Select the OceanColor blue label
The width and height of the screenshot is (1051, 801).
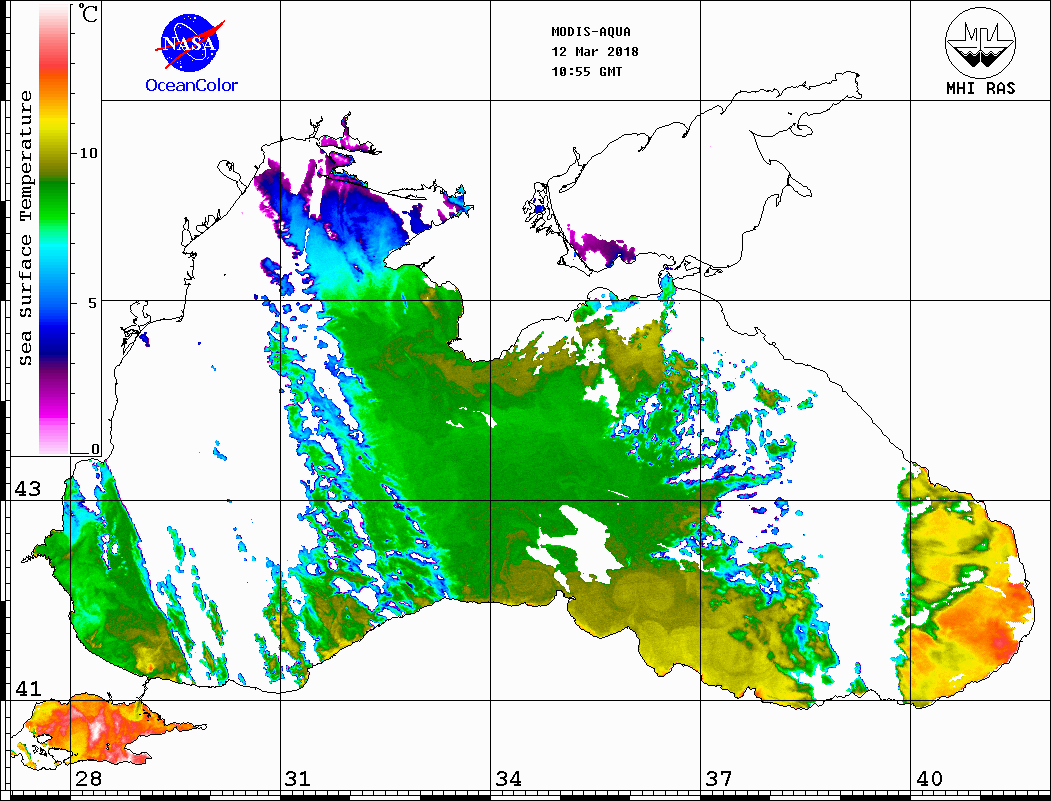point(192,85)
